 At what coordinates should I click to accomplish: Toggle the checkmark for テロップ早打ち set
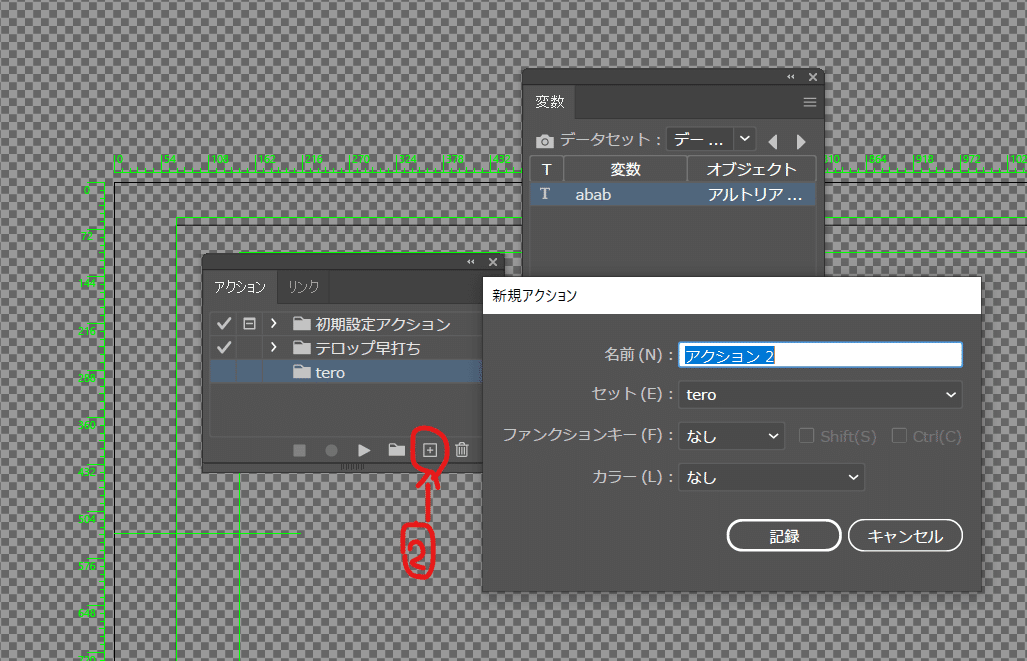[222, 347]
